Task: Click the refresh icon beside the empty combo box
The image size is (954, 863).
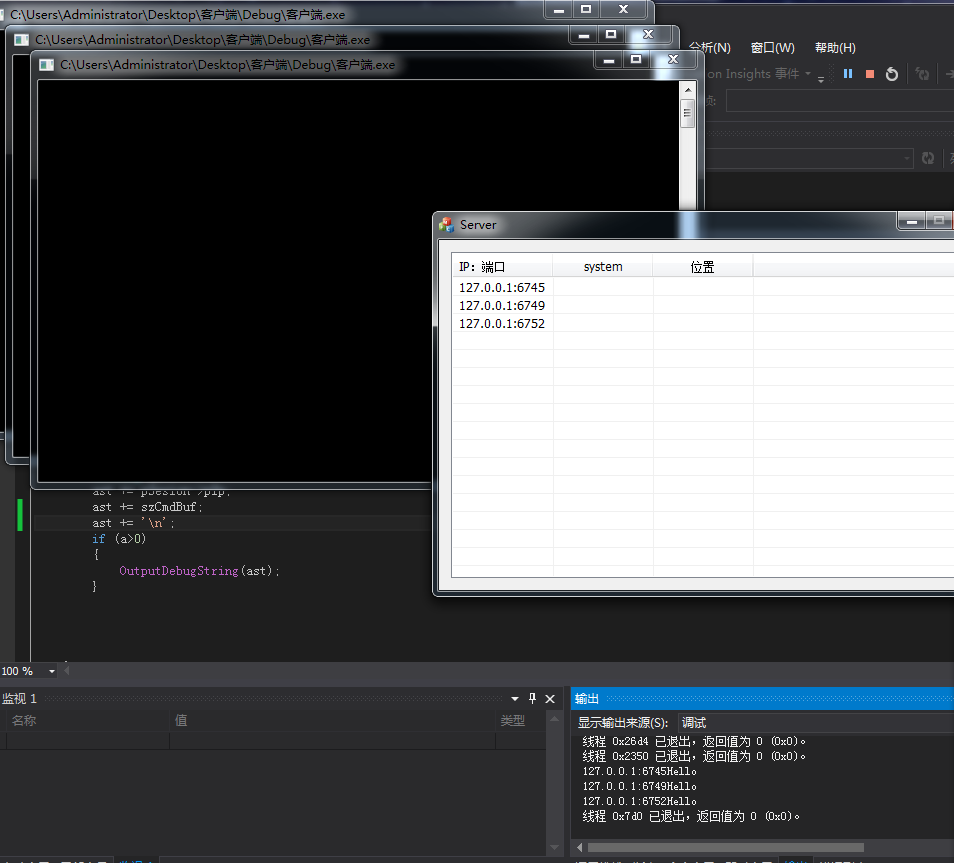Action: (927, 158)
